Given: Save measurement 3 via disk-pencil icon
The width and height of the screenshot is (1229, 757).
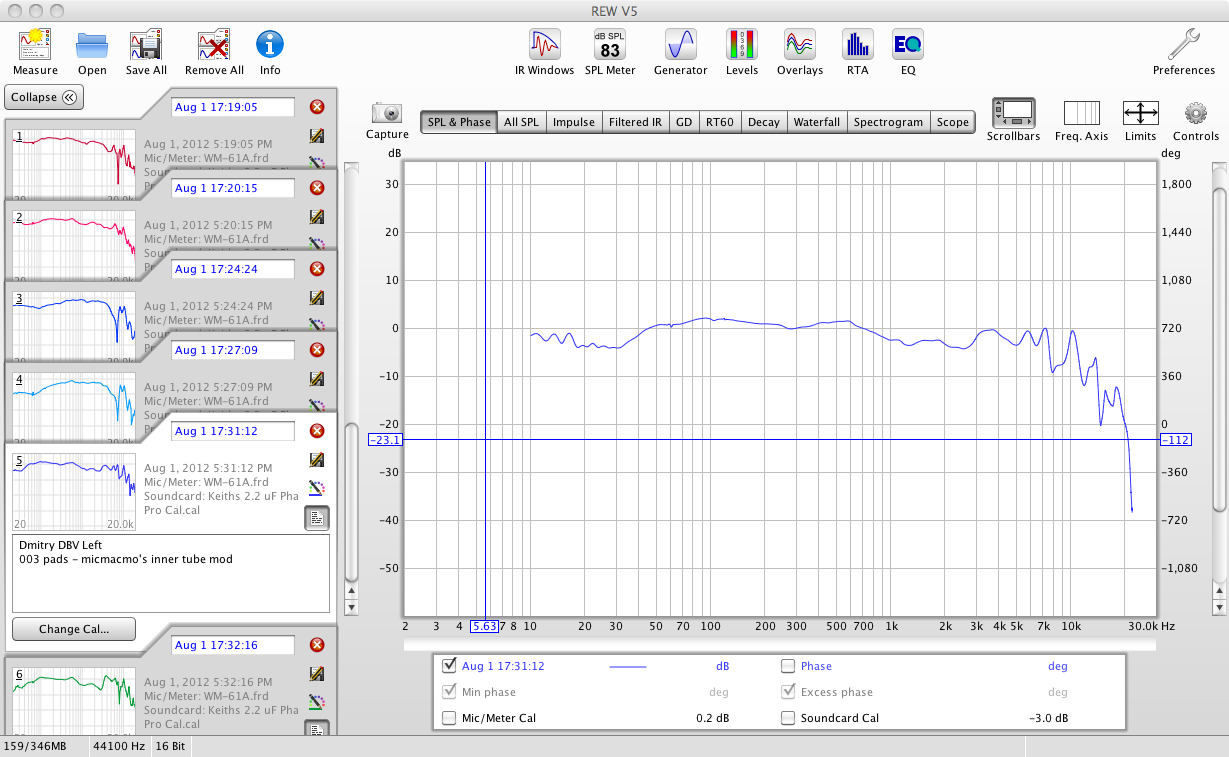Looking at the screenshot, I should point(317,298).
